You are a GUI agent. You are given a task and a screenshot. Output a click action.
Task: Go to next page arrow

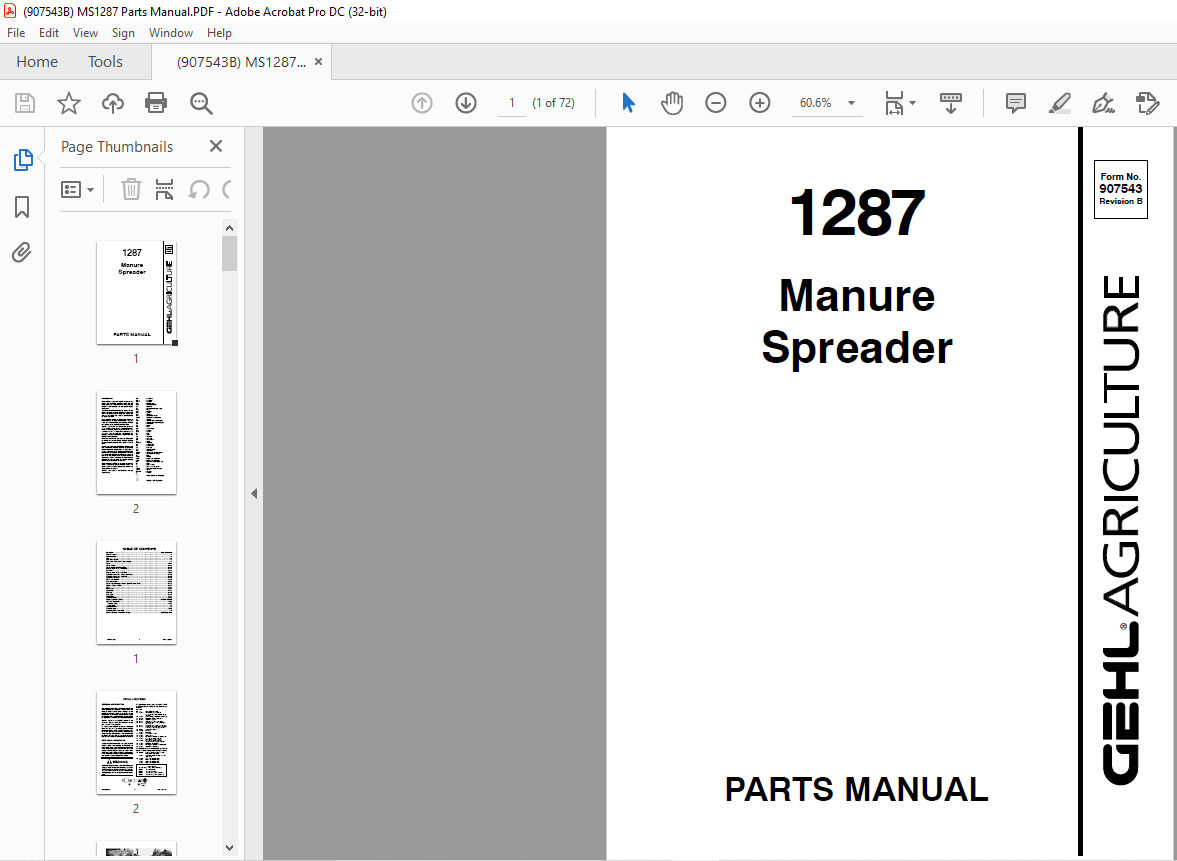click(x=466, y=103)
